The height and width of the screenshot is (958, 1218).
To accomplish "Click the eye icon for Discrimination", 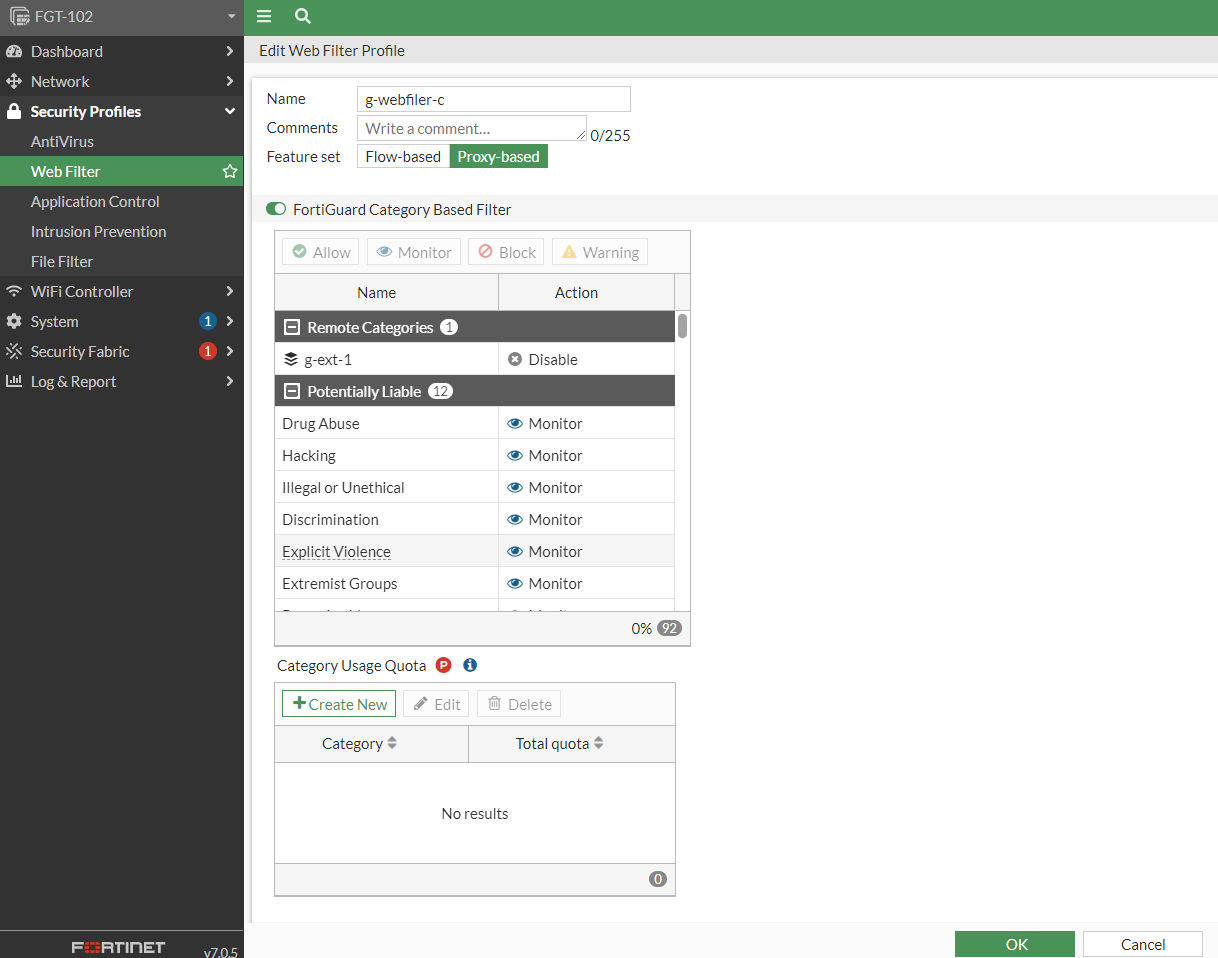I will (x=515, y=519).
